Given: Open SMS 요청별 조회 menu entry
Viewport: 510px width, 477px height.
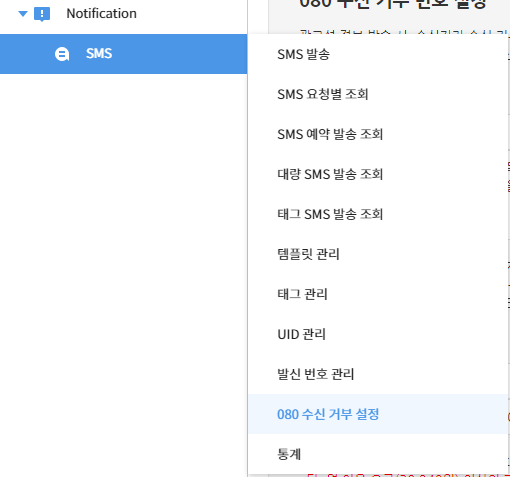Looking at the screenshot, I should click(x=378, y=94).
